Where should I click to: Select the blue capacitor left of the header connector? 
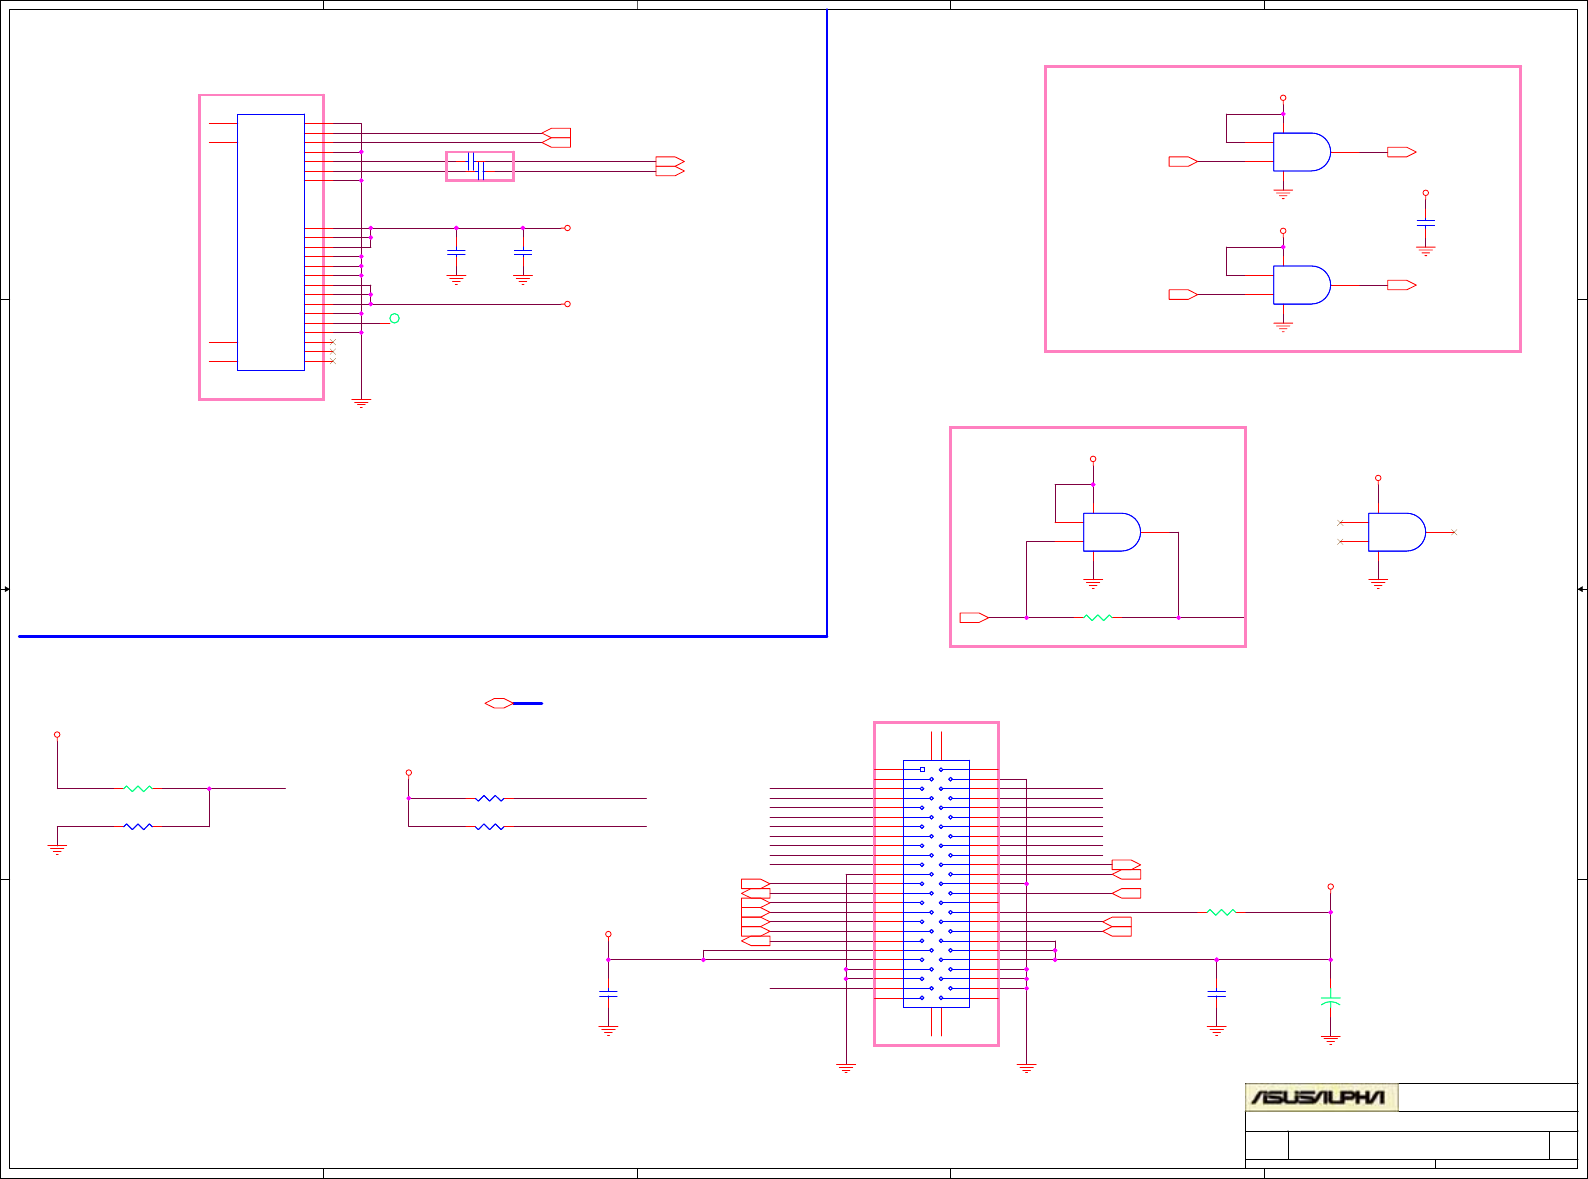coord(608,994)
